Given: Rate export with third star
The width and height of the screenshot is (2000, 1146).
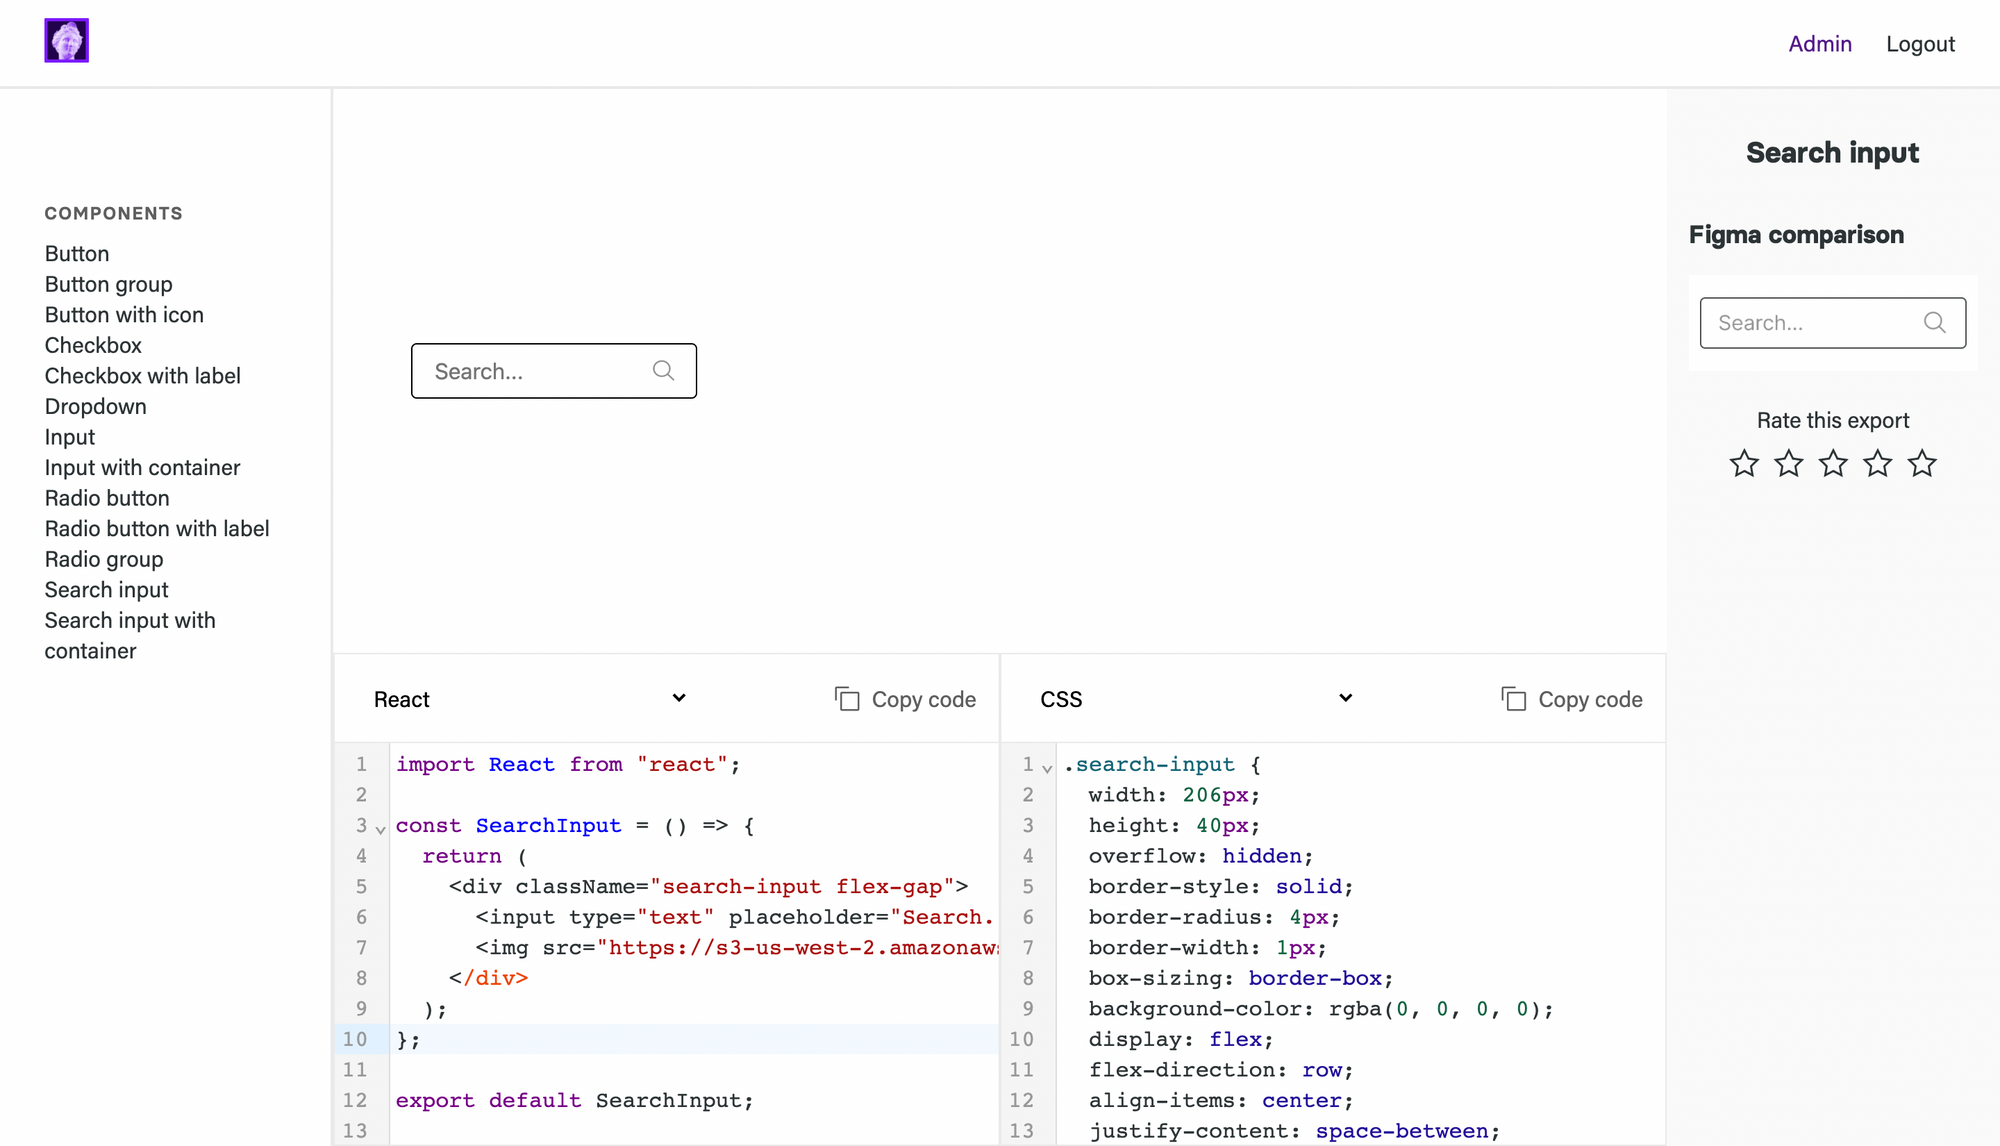Looking at the screenshot, I should click(x=1833, y=464).
